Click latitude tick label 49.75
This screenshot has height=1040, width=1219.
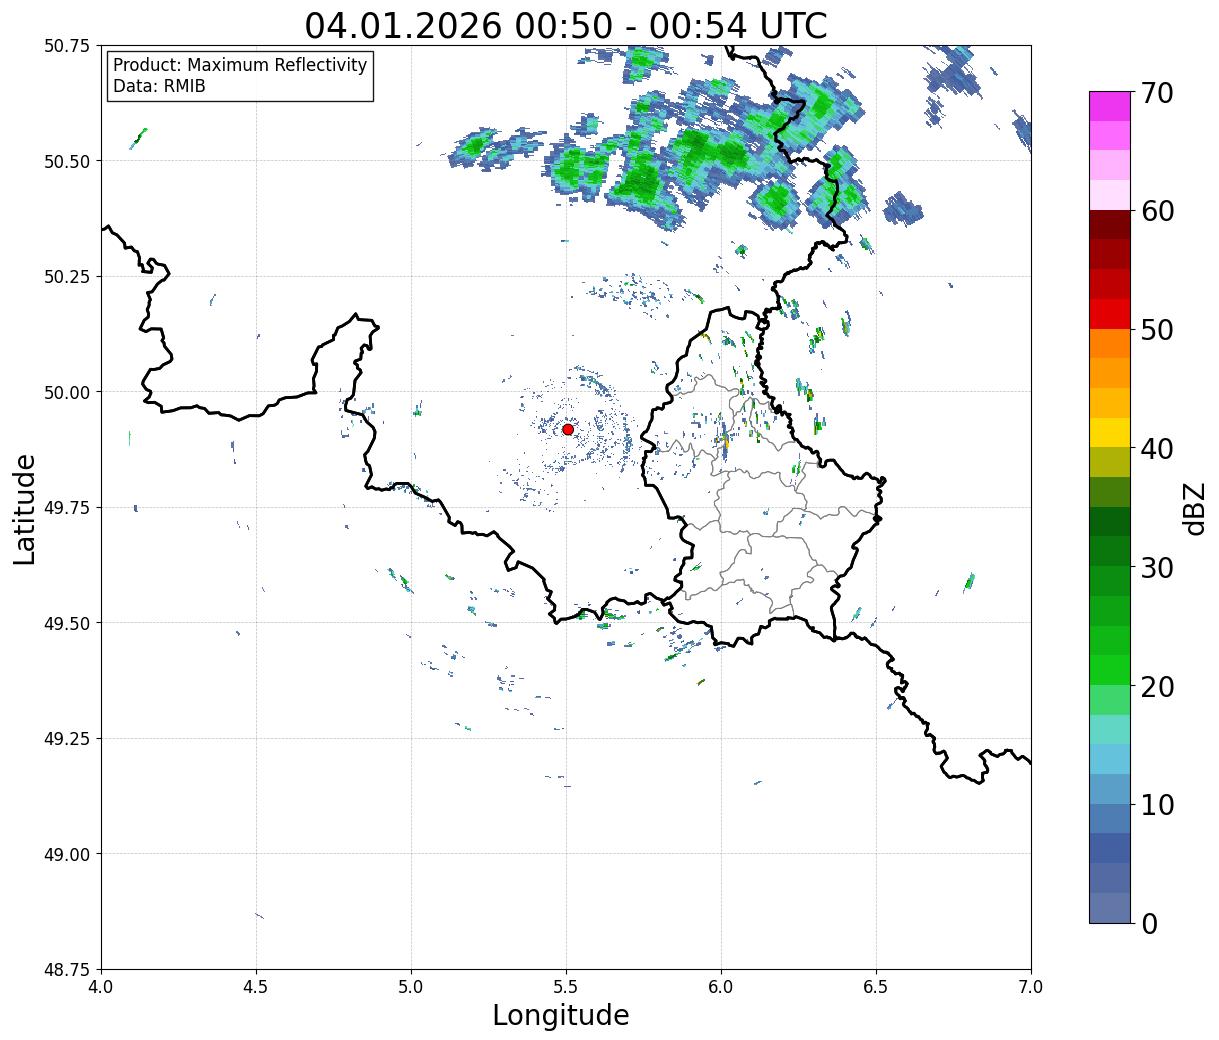pyautogui.click(x=67, y=508)
